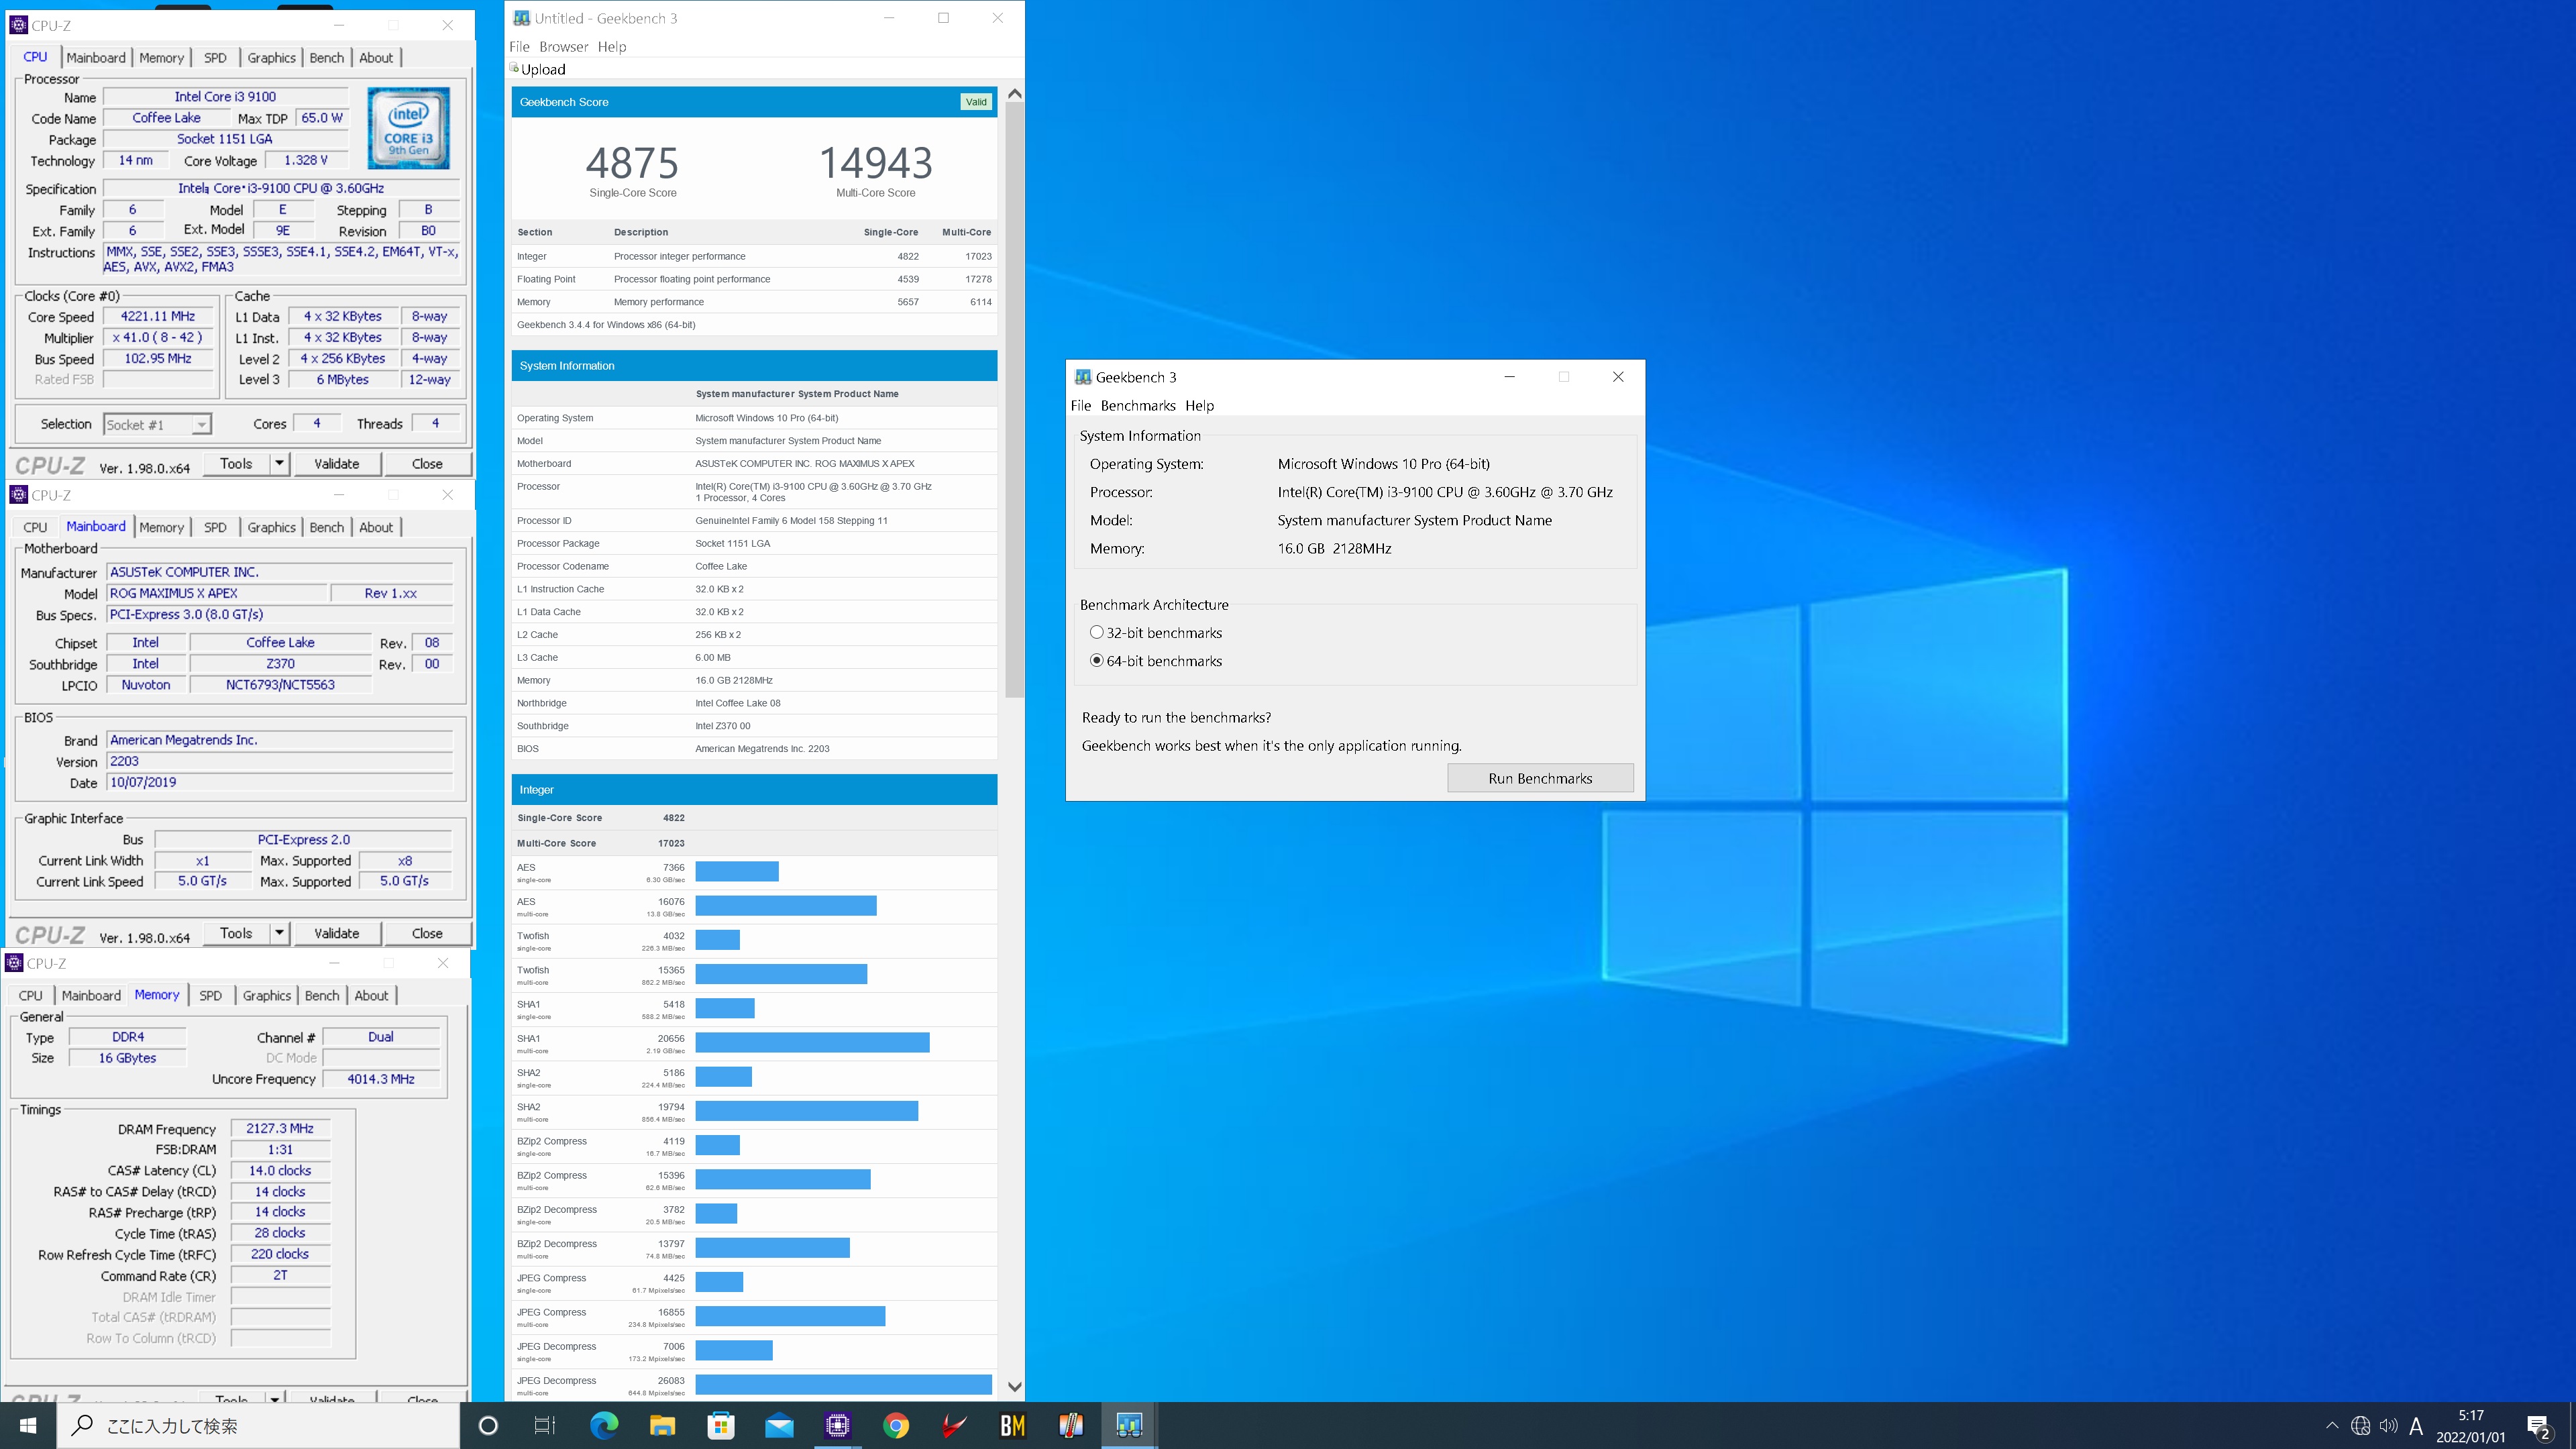Click Validate in the top CPU-Z window
2576x1449 pixels.
[337, 463]
